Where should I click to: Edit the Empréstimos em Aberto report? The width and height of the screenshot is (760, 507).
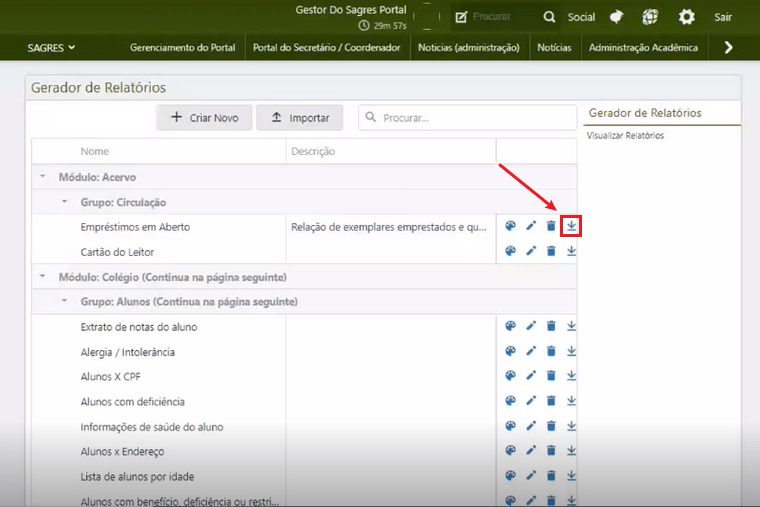click(531, 226)
